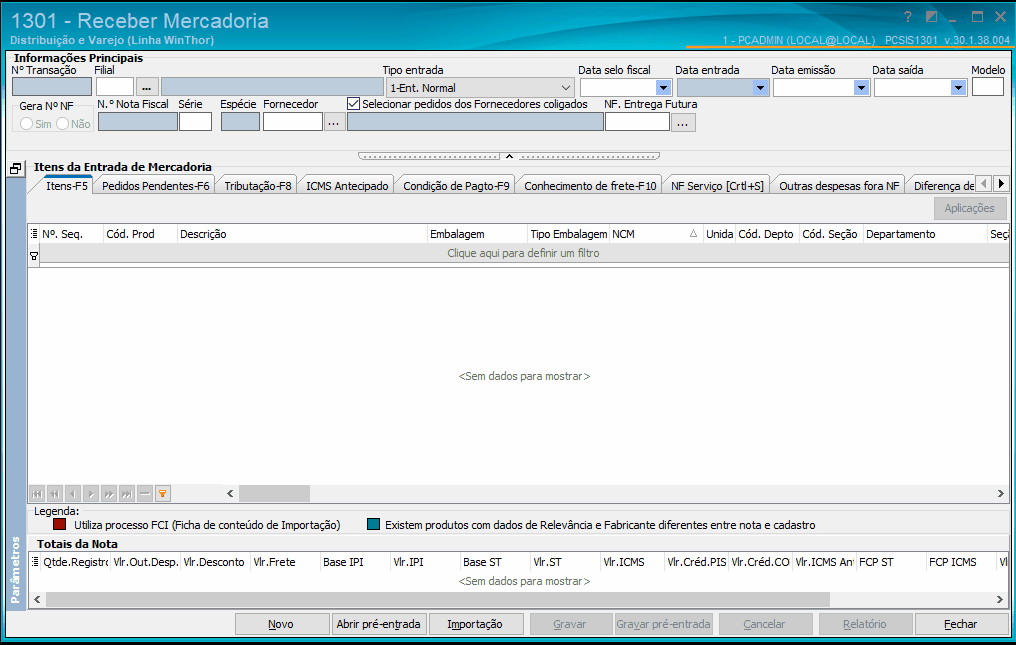The height and width of the screenshot is (645, 1016).
Task: Click the Fechar button
Action: click(960, 624)
